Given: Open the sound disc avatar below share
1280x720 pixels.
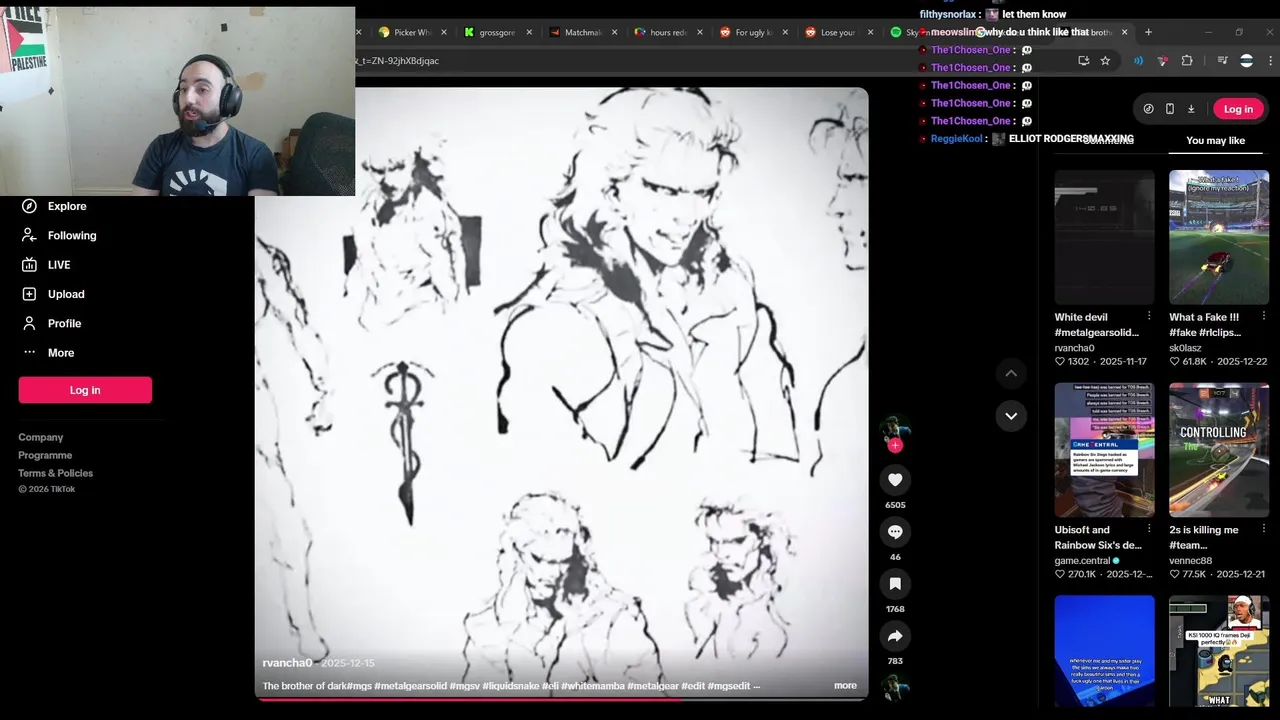Looking at the screenshot, I should [895, 688].
